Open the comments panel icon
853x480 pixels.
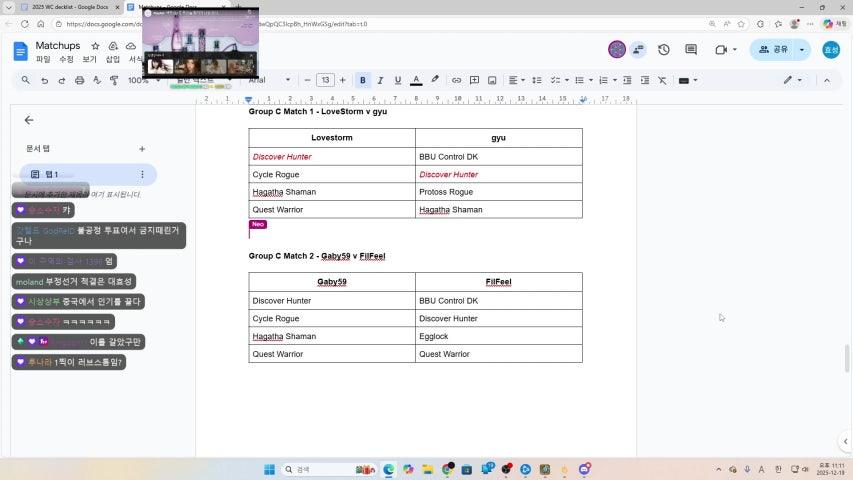[691, 49]
